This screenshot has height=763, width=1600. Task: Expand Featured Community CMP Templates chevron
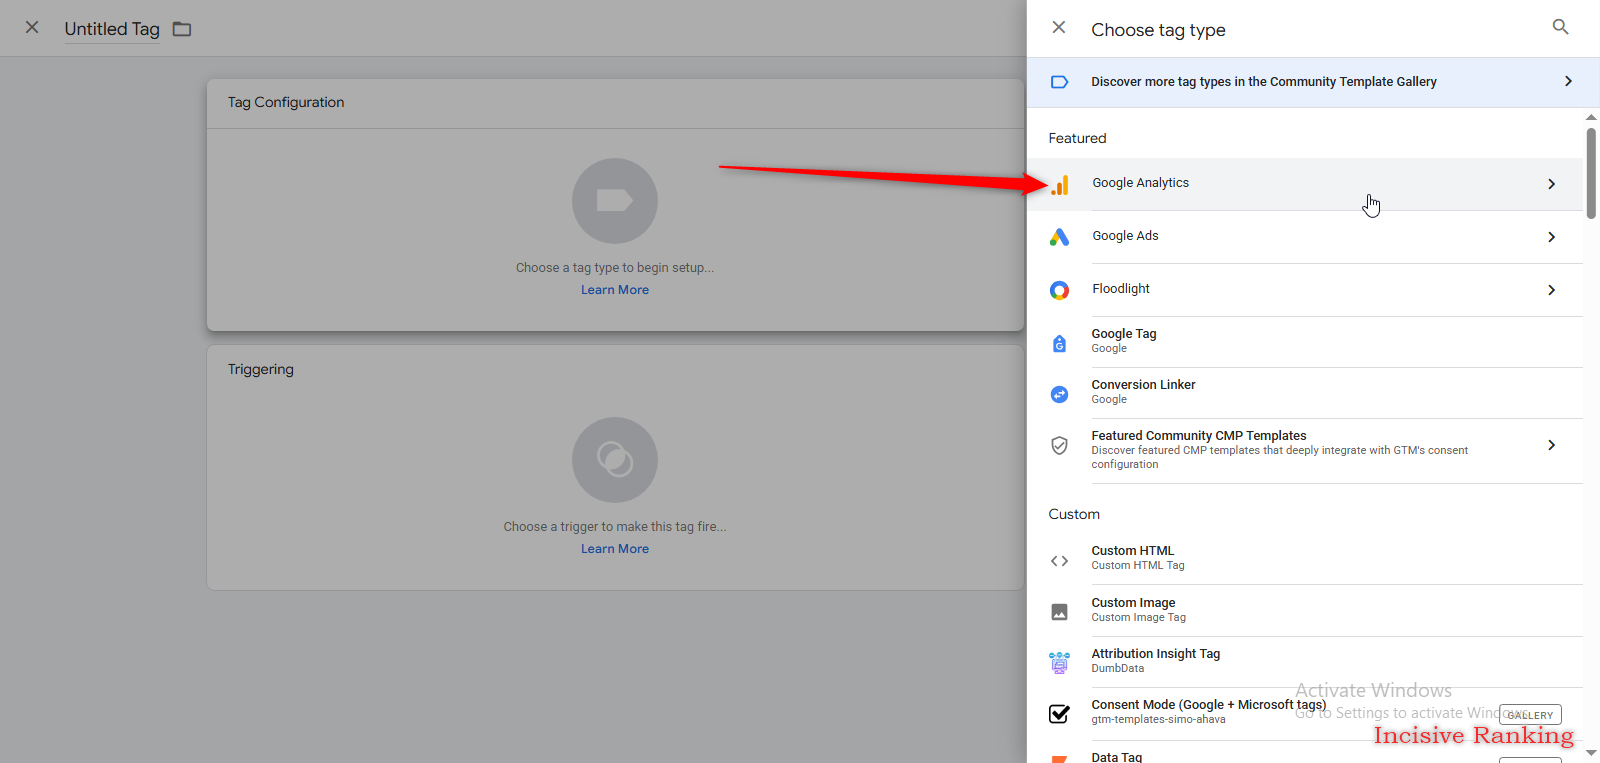point(1551,445)
